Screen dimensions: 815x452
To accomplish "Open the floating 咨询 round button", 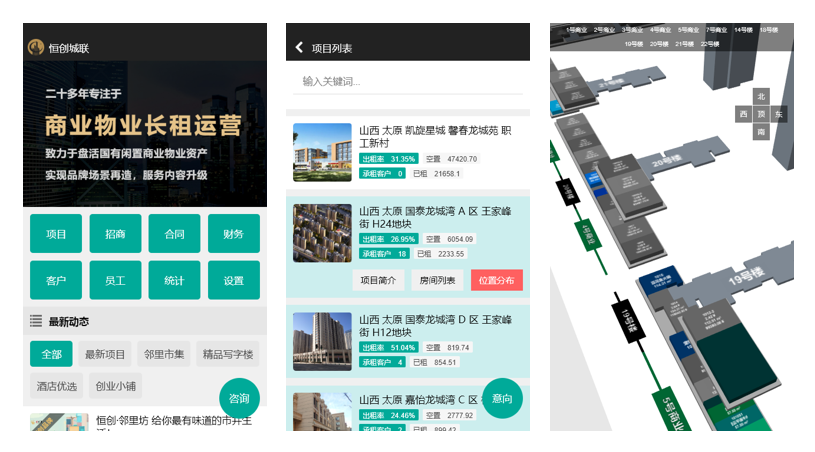I will pyautogui.click(x=239, y=398).
